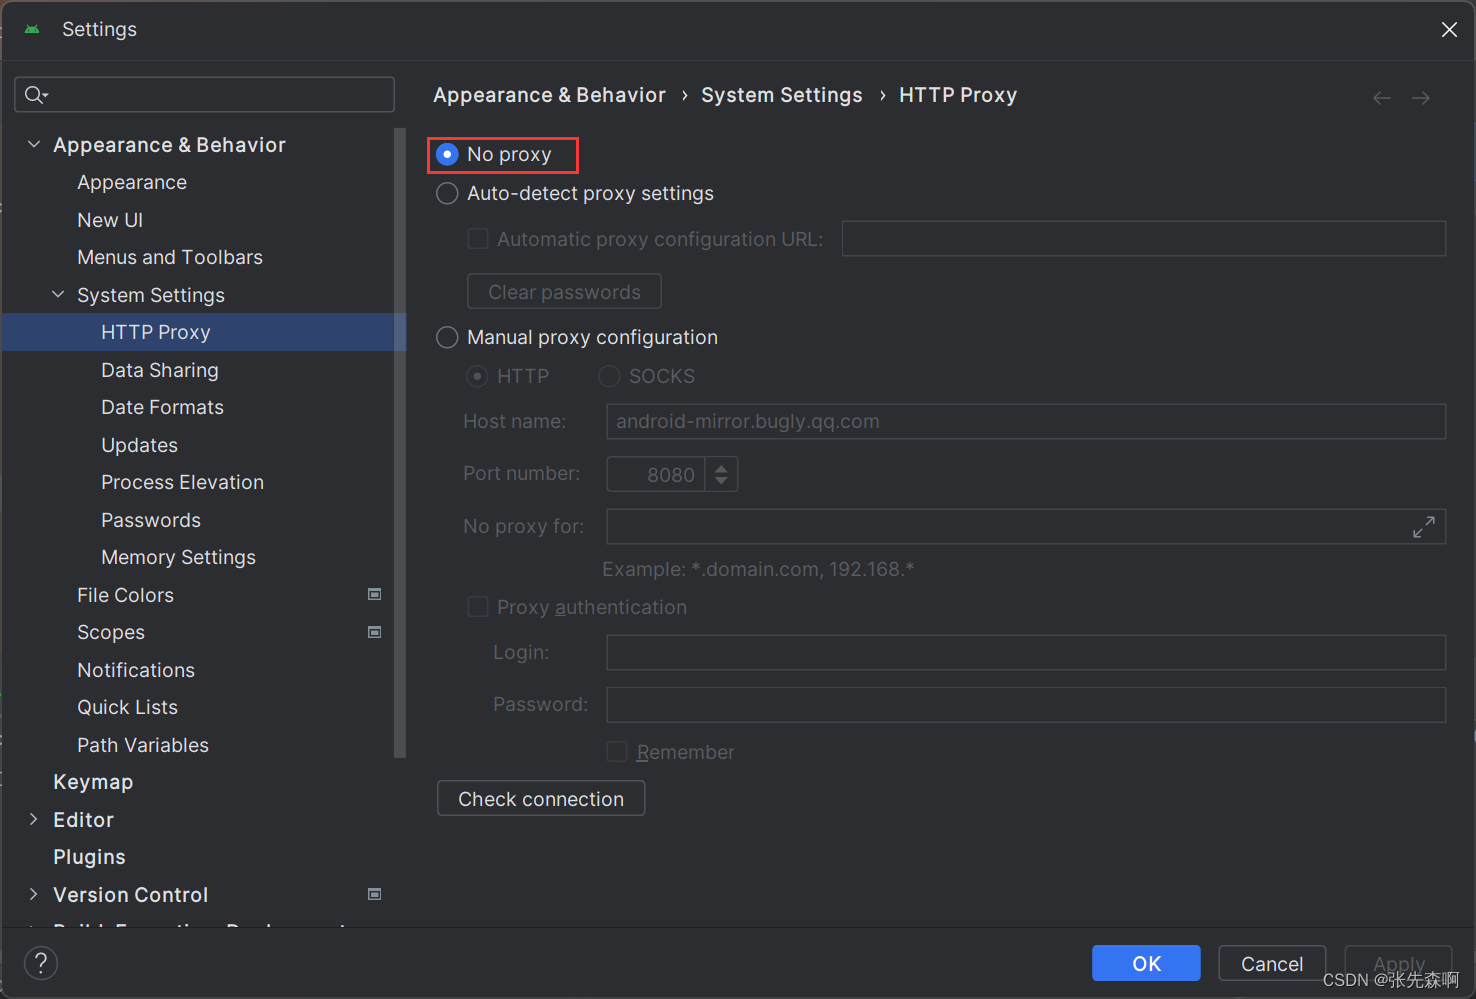Expand the No proxy for field editor
This screenshot has height=999, width=1476.
point(1424,525)
